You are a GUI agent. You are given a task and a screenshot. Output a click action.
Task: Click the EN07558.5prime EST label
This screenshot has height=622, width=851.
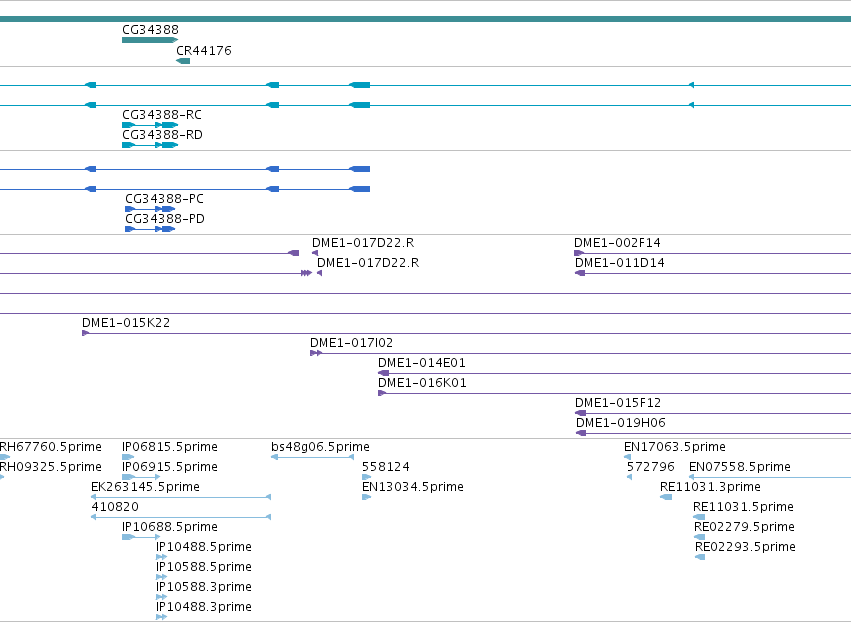click(x=740, y=467)
